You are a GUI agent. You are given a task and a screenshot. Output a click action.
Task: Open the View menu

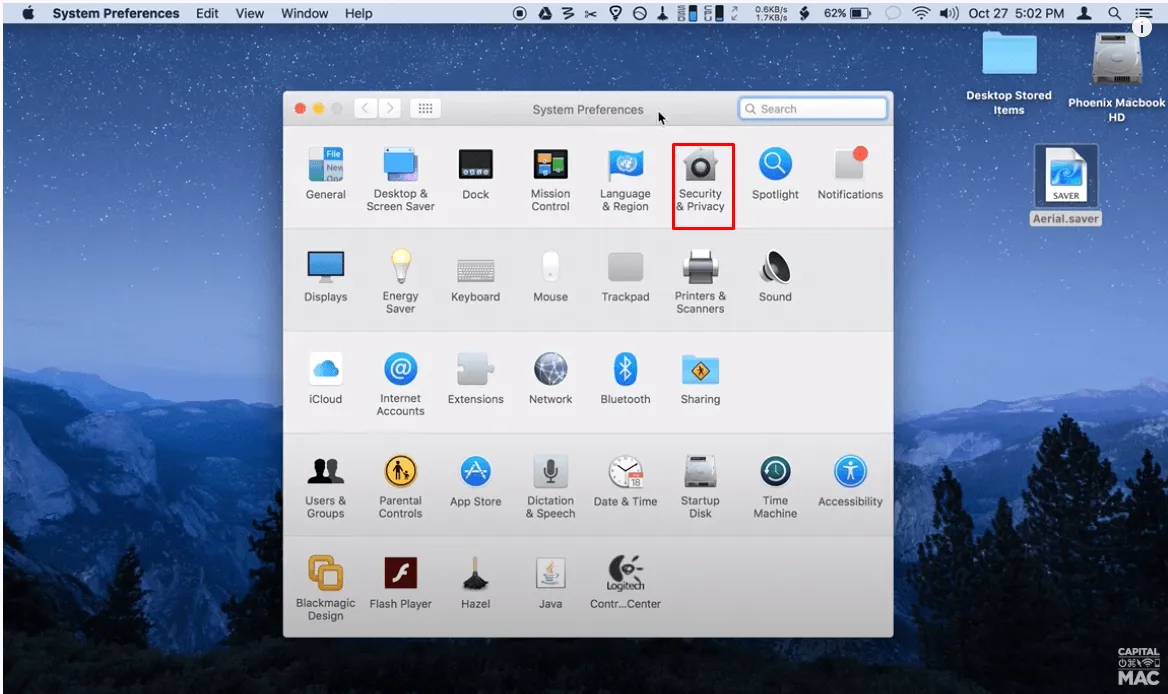click(x=250, y=13)
